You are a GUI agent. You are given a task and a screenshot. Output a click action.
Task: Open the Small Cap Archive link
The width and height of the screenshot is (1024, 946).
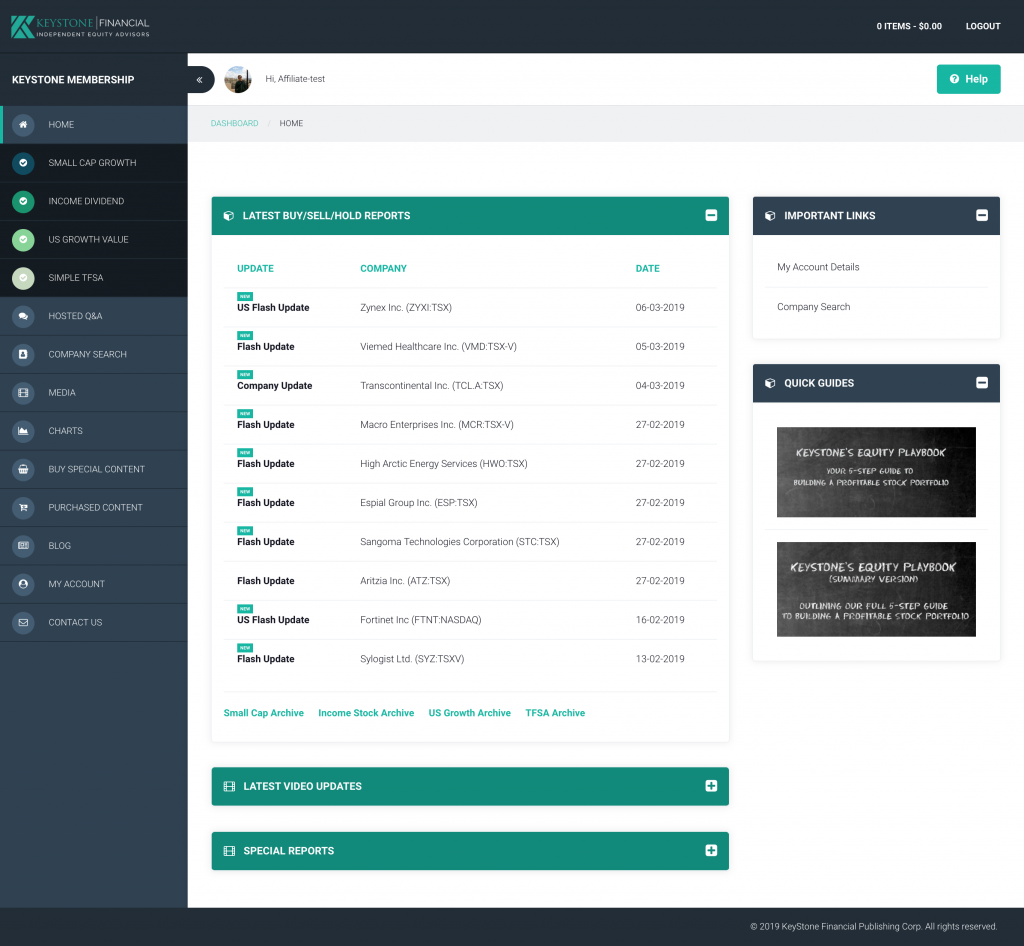(263, 713)
